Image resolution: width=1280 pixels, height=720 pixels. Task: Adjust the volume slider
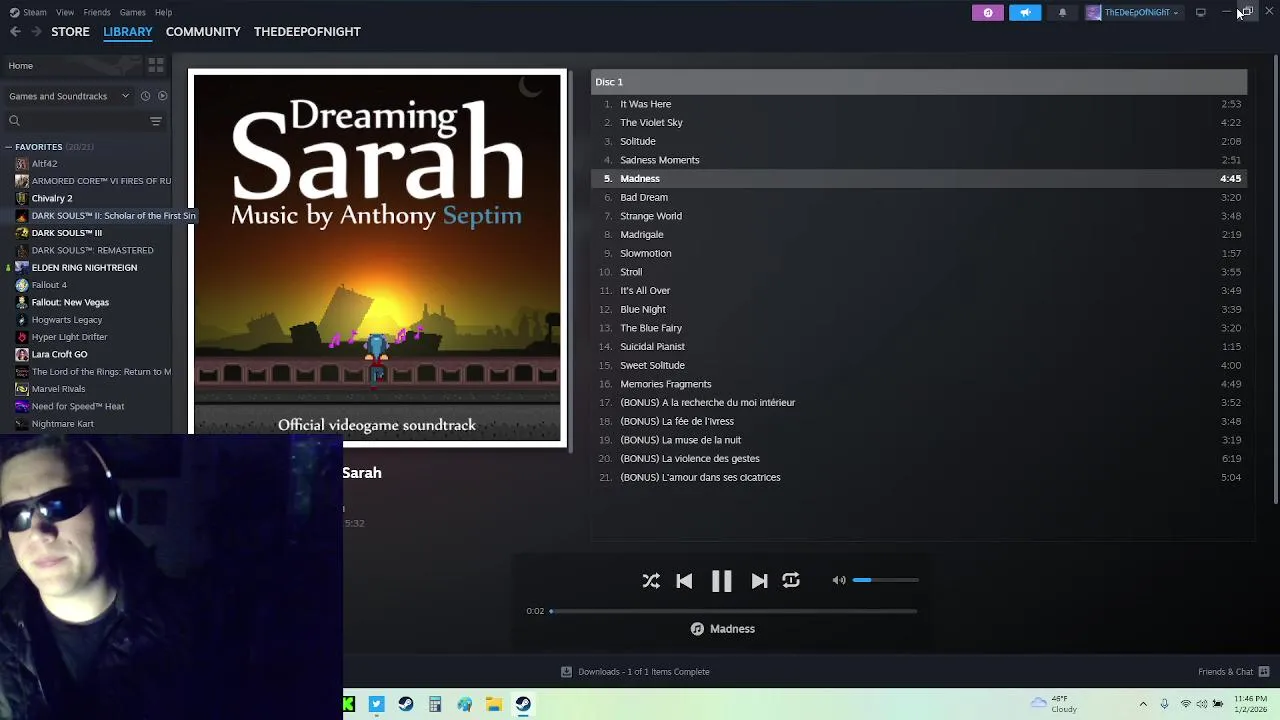point(885,580)
